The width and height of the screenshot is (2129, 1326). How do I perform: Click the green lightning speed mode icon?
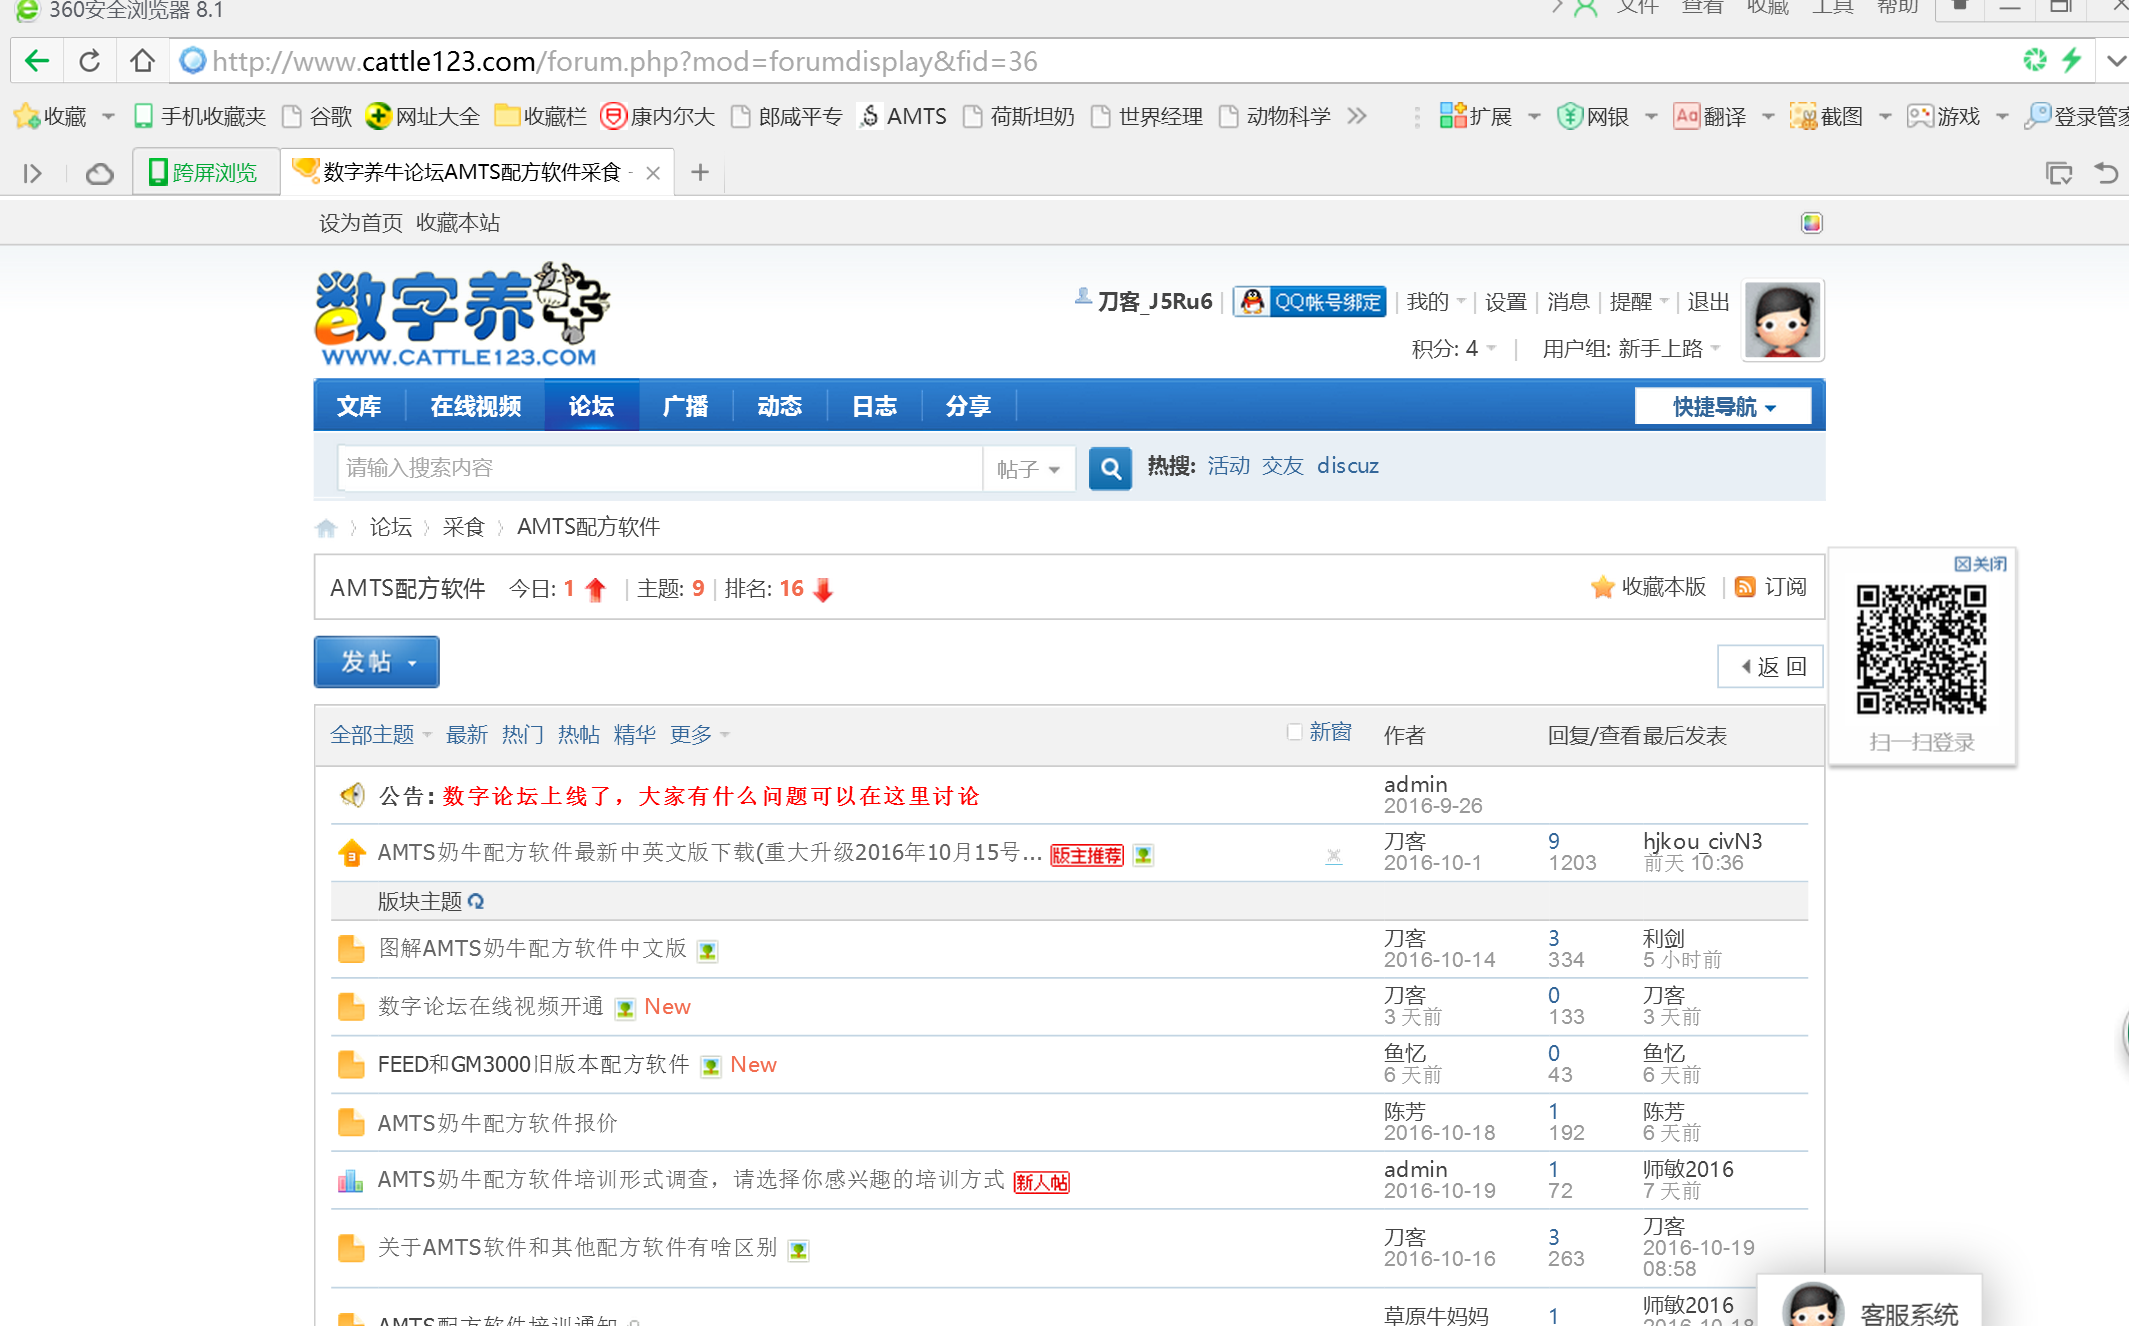(2072, 60)
